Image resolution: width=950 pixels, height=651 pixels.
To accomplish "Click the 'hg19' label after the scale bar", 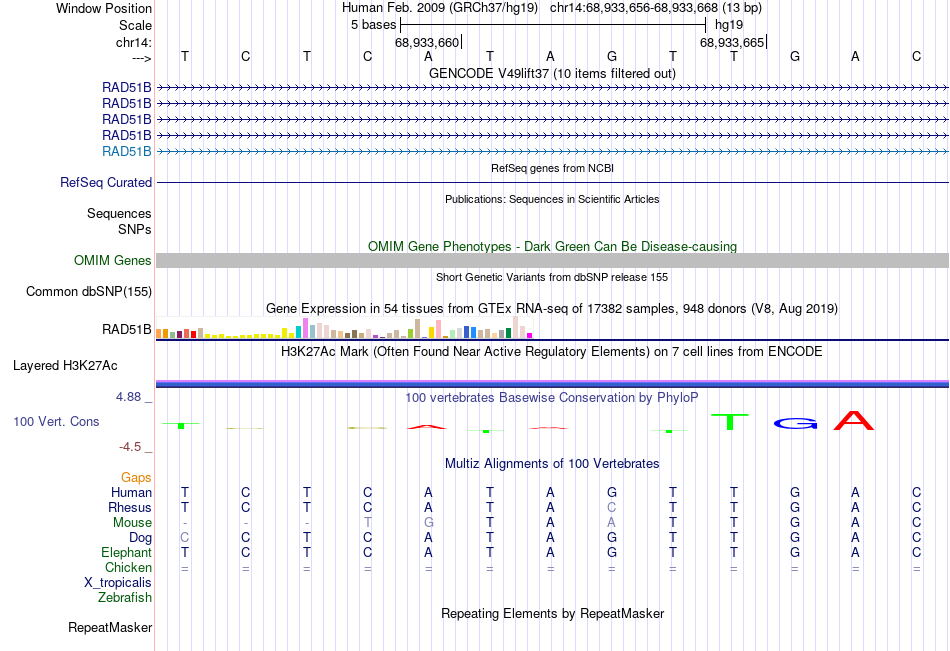I will click(x=729, y=25).
